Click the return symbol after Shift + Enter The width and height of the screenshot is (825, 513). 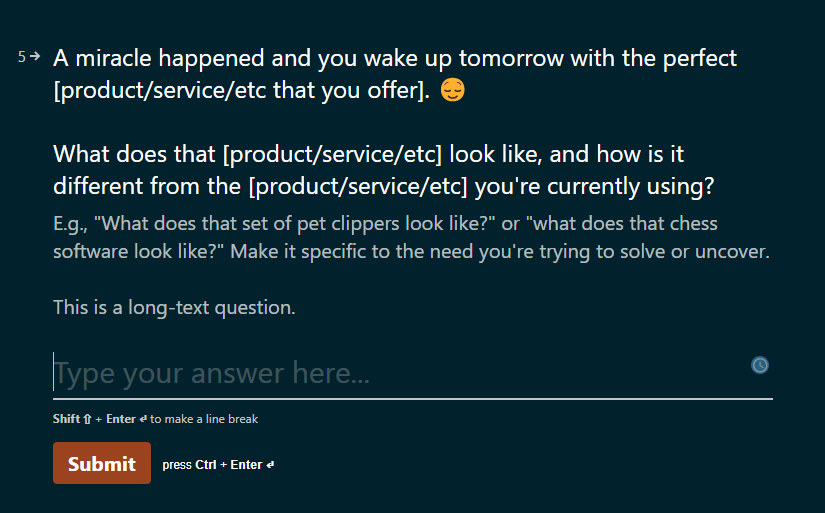143,419
